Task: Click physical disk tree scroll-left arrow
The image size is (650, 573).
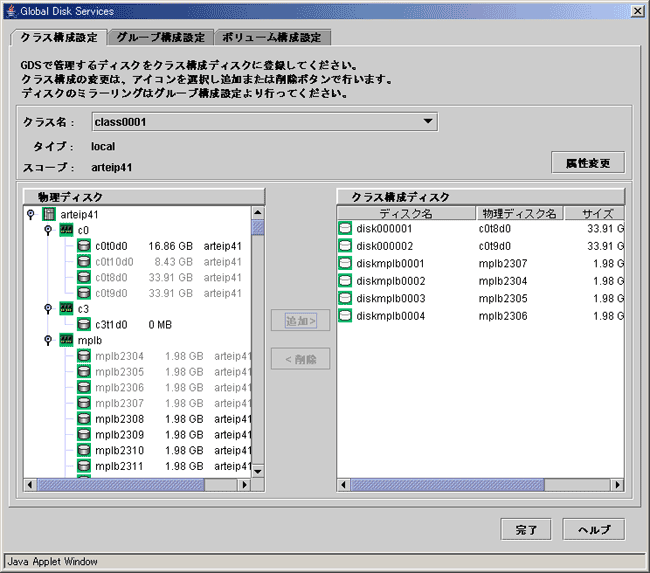Action: [30, 485]
